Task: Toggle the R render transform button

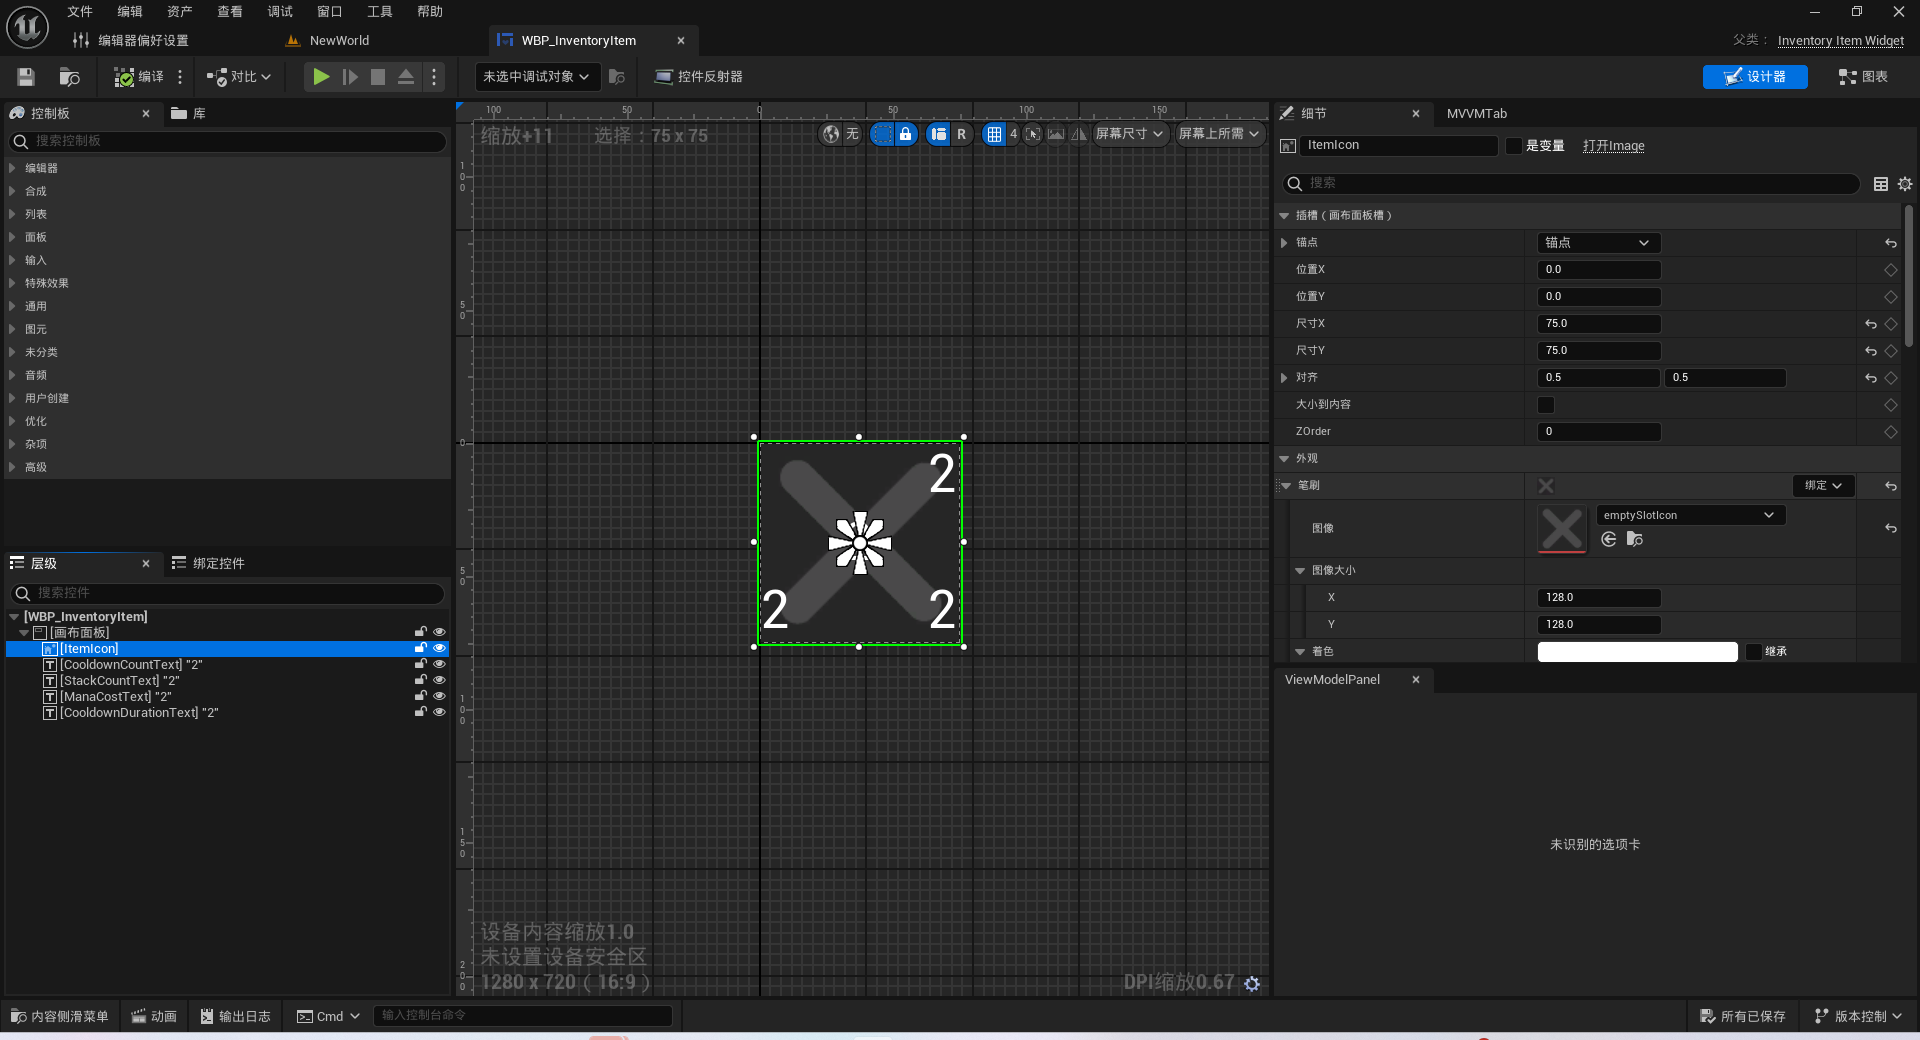Action: [962, 134]
